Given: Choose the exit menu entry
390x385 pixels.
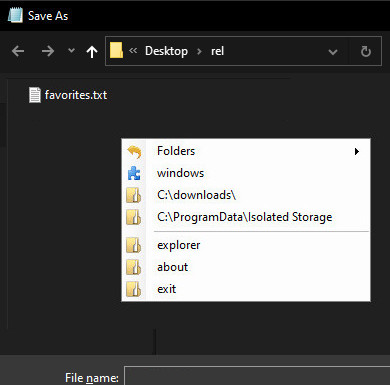Looking at the screenshot, I should [246, 289].
